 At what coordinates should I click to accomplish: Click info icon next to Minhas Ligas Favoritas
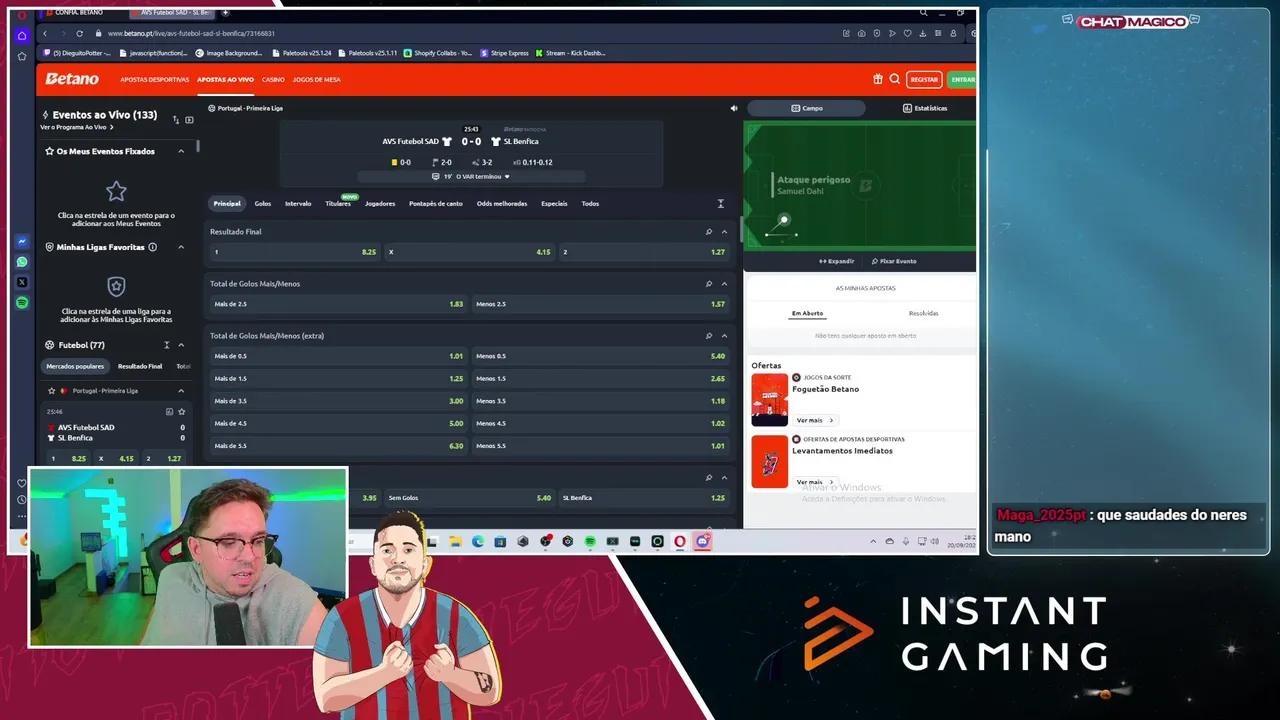click(x=153, y=247)
